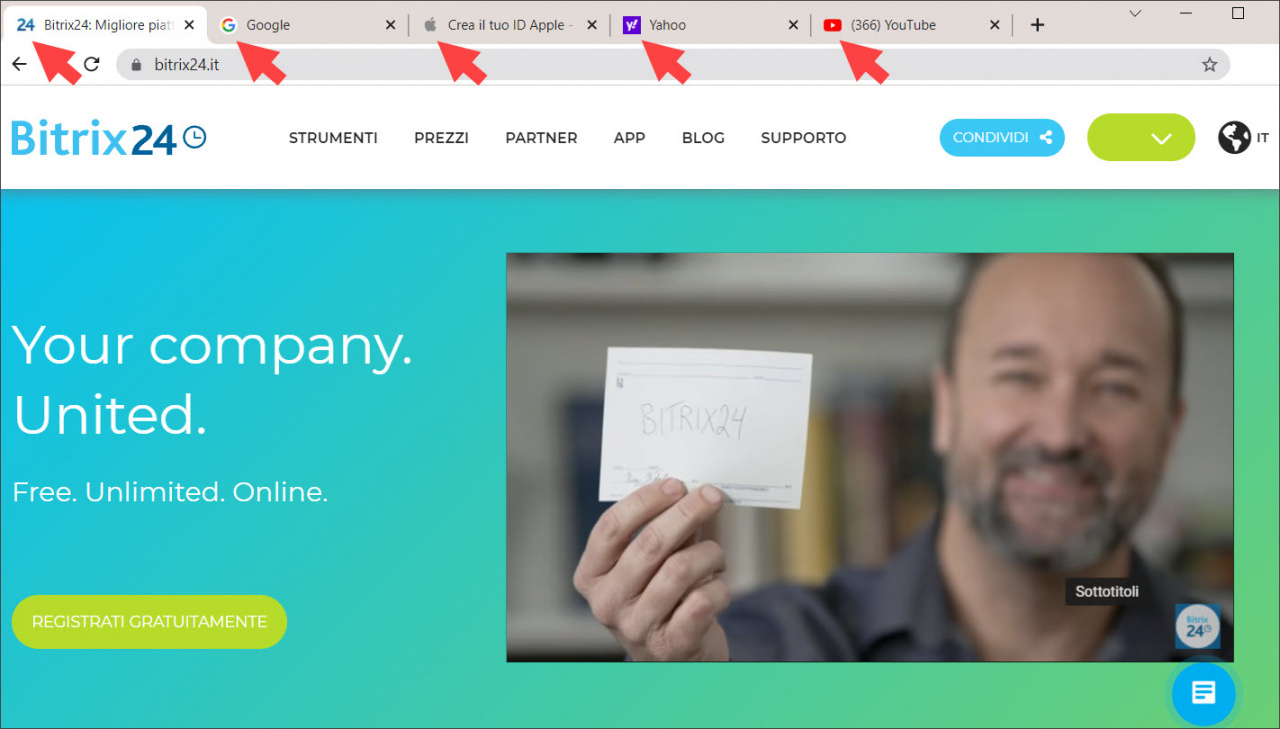The height and width of the screenshot is (729, 1280).
Task: Open the tab search chevron
Action: coord(1136,13)
